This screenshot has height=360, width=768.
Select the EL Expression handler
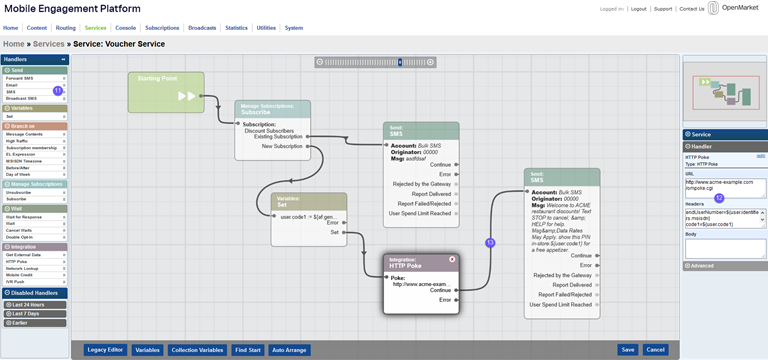[35, 154]
